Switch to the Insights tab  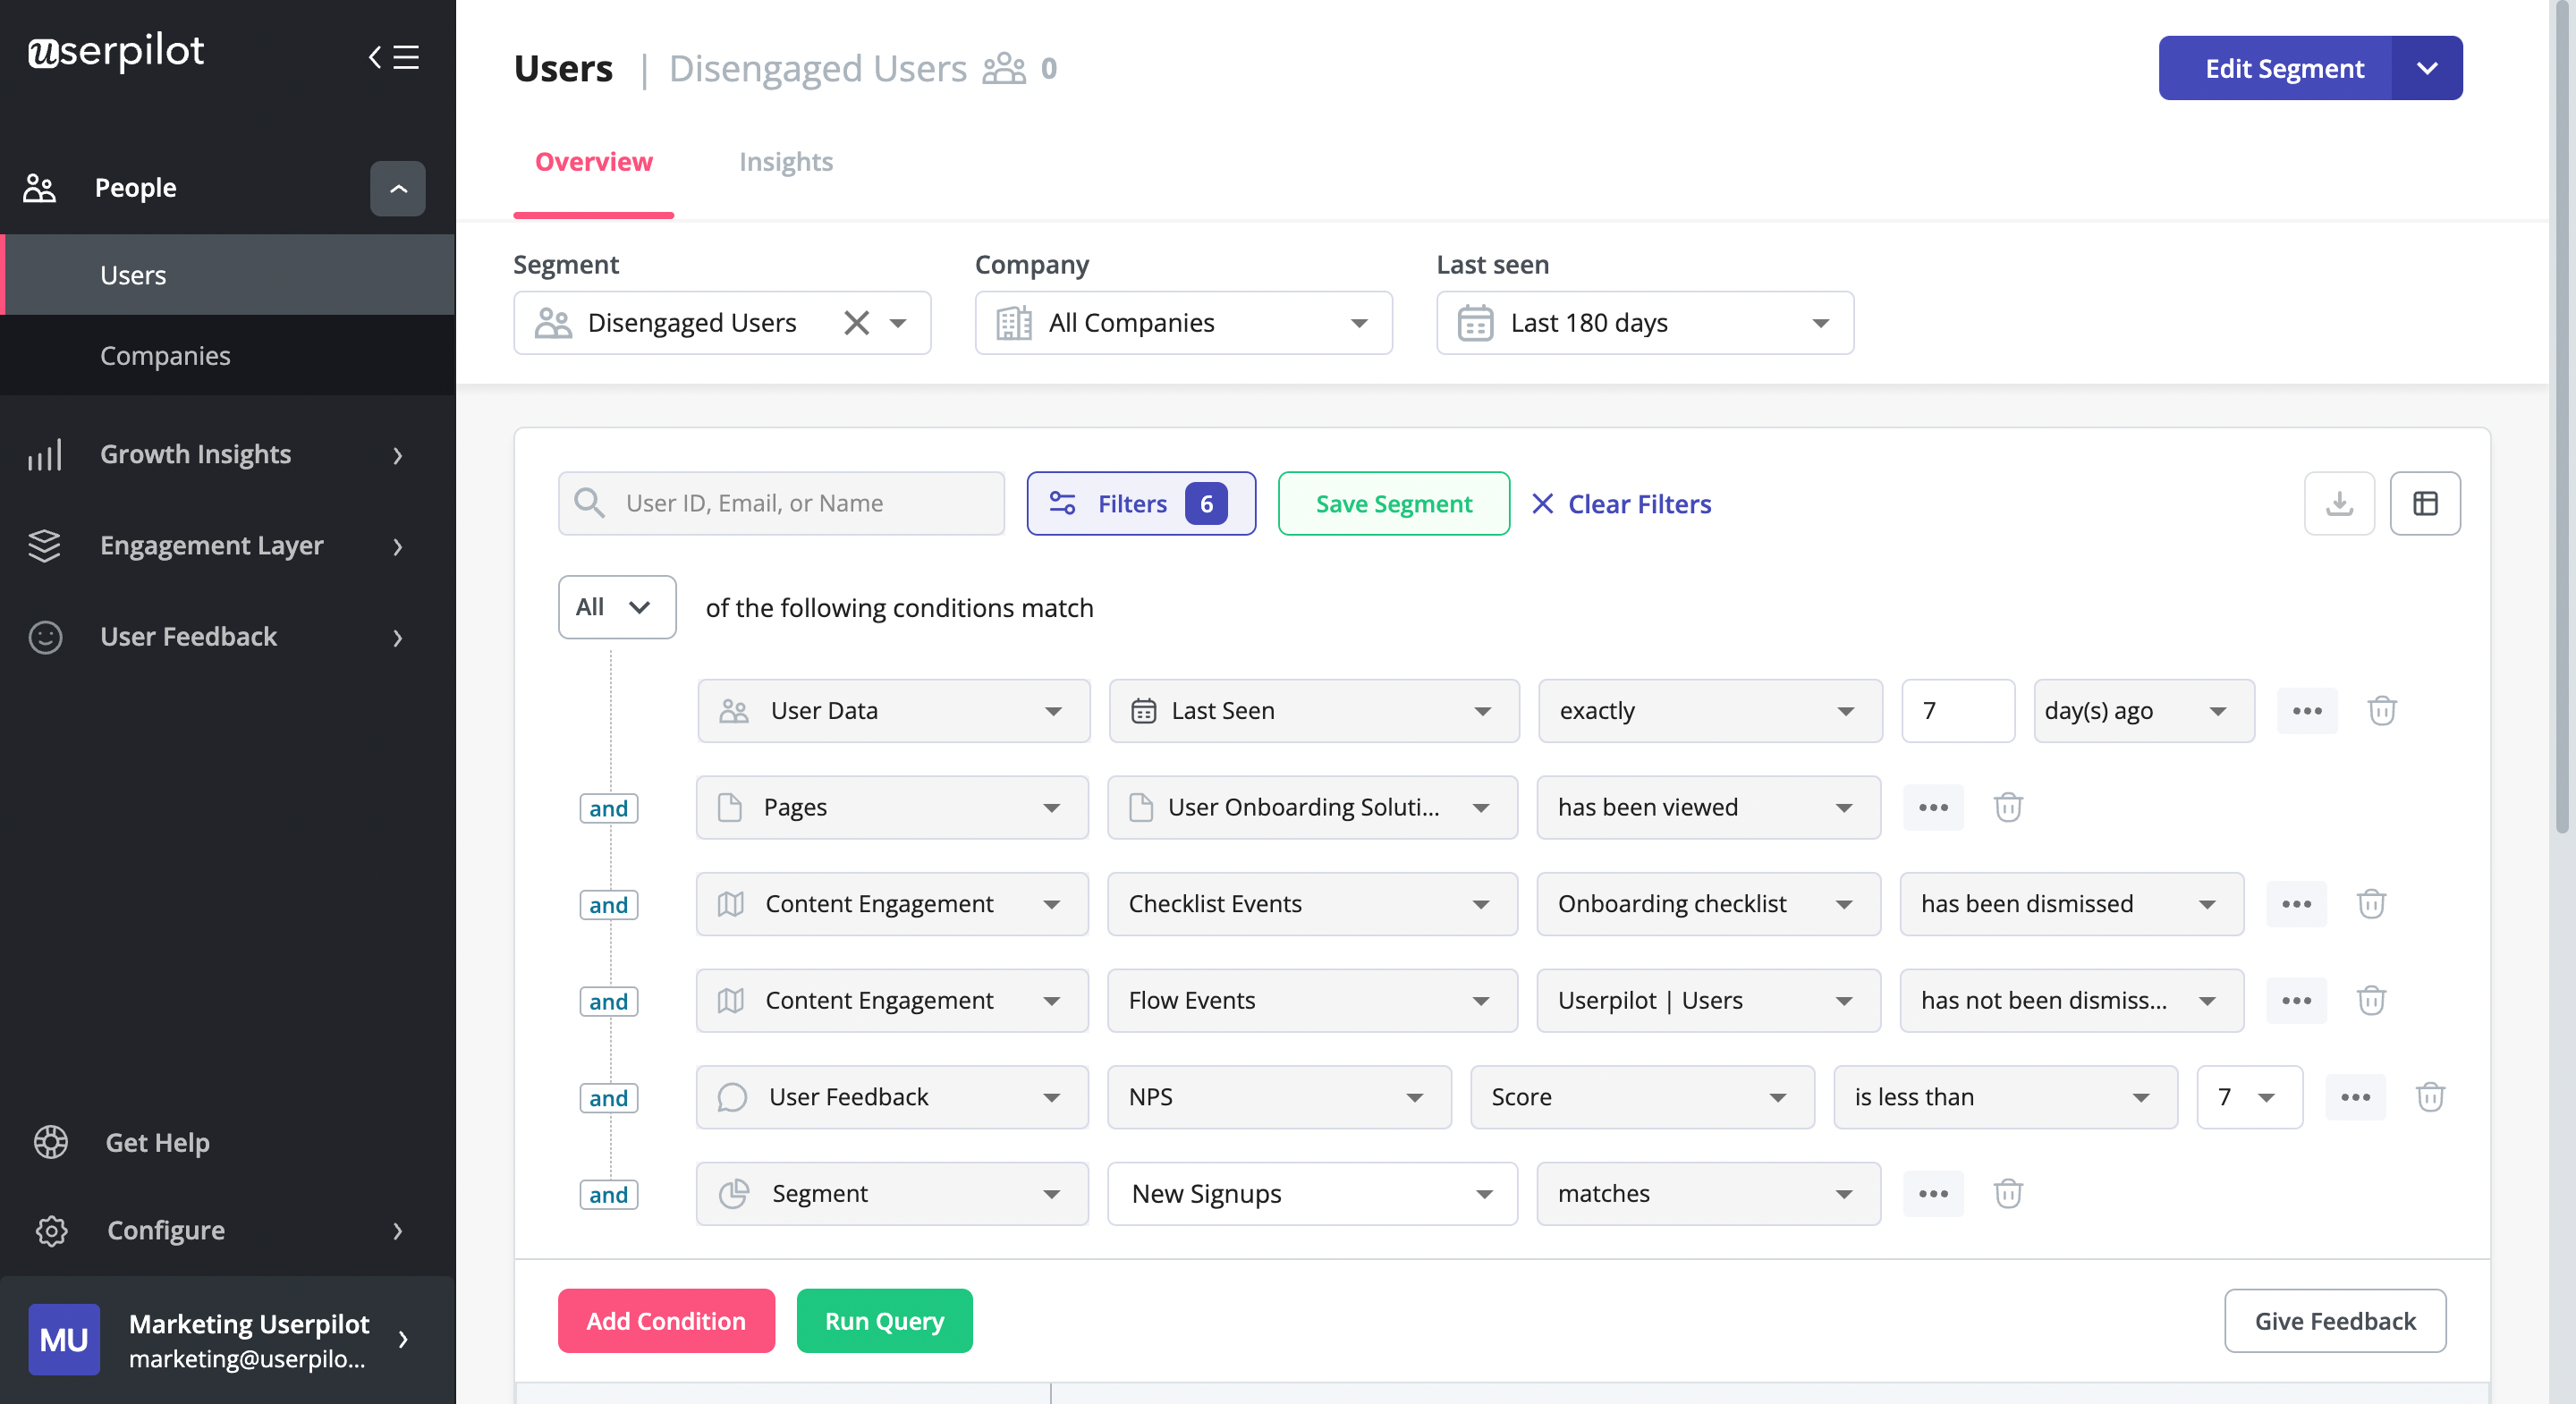coord(785,162)
